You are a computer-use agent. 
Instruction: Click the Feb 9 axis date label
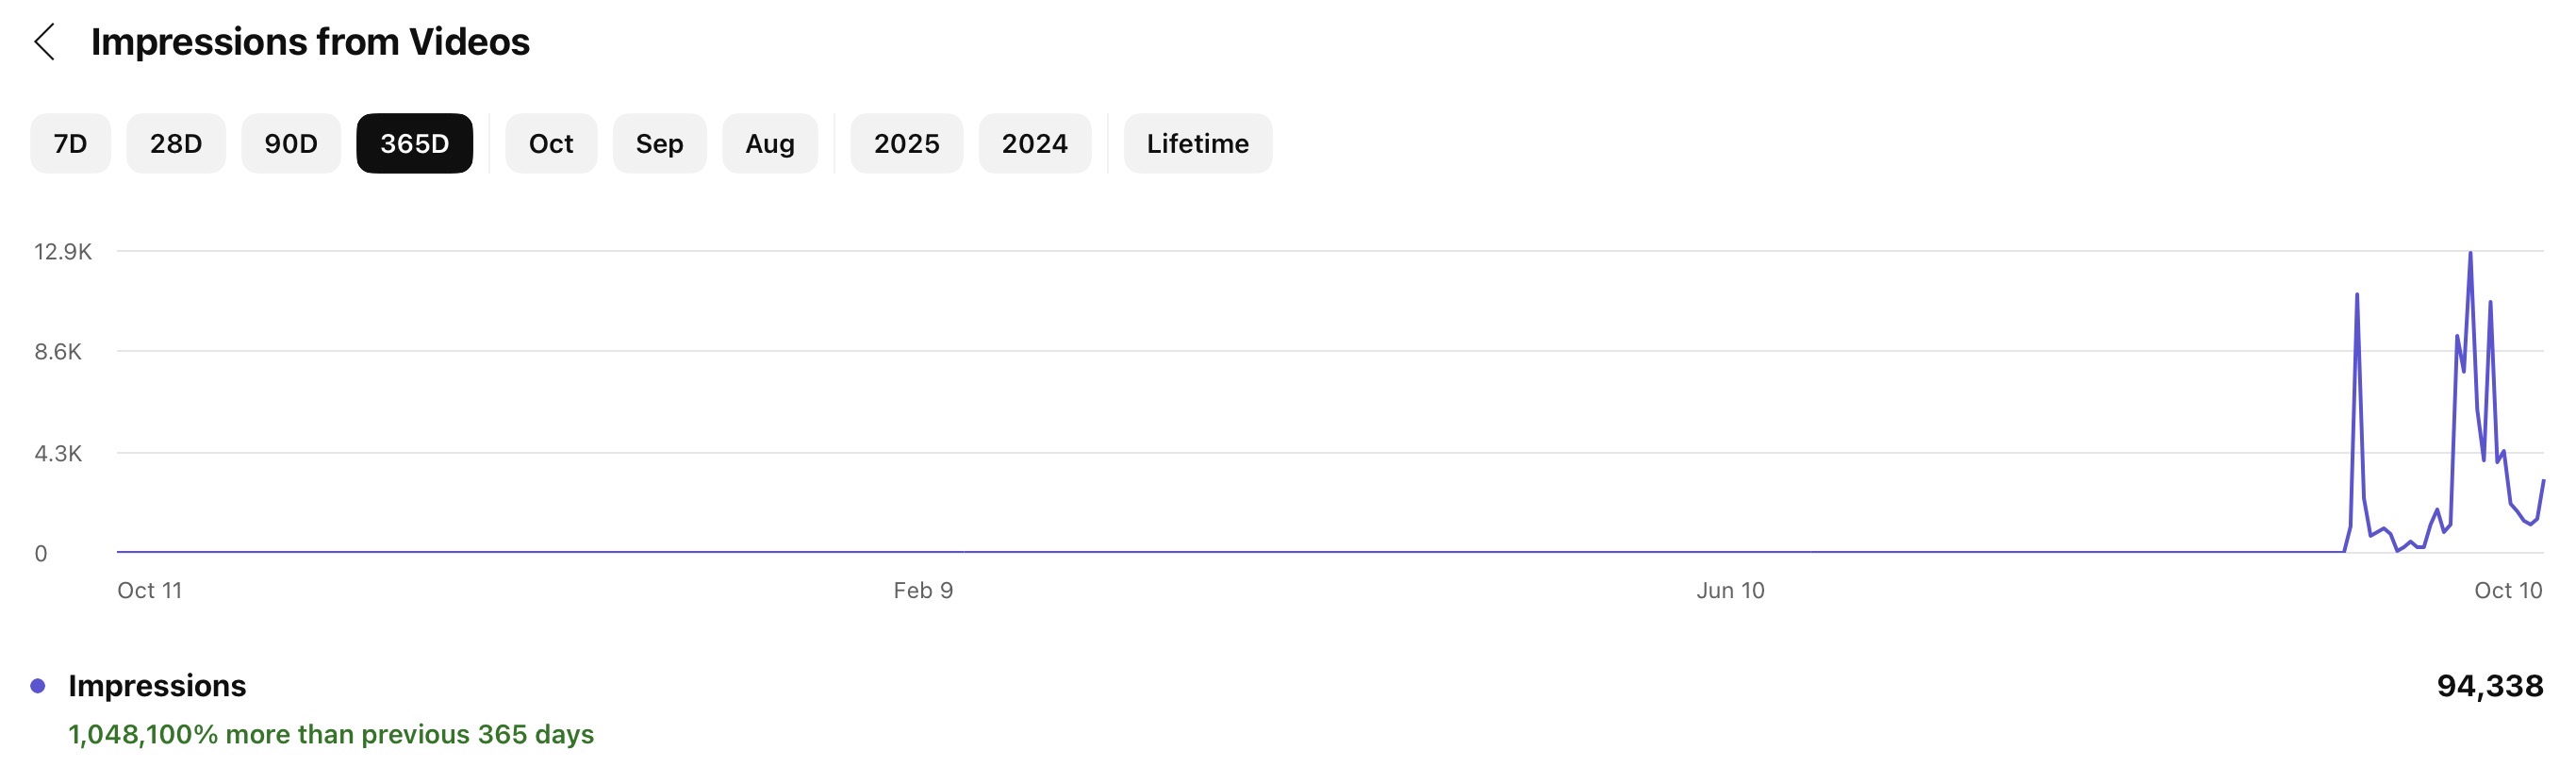[923, 591]
